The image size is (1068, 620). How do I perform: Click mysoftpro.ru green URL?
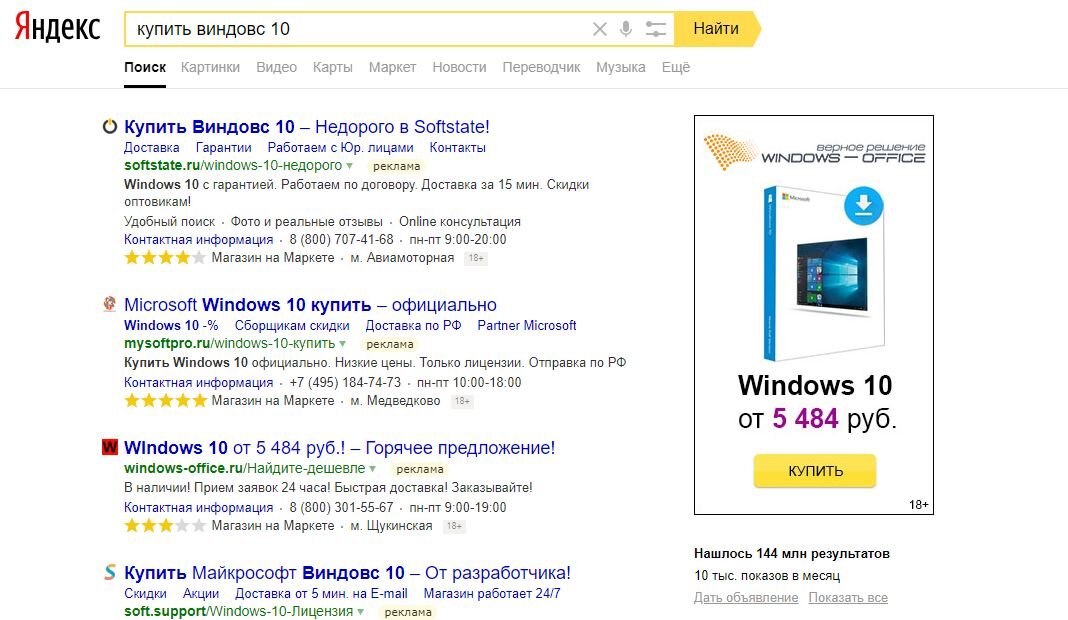pos(230,343)
